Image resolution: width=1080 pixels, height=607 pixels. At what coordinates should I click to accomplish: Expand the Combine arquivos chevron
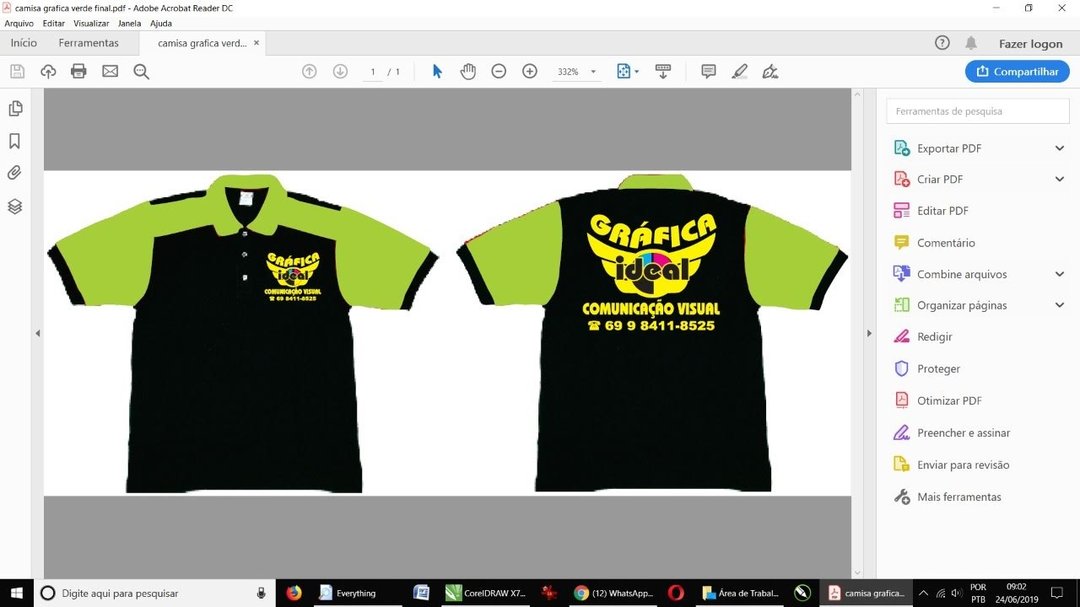pyautogui.click(x=1059, y=274)
